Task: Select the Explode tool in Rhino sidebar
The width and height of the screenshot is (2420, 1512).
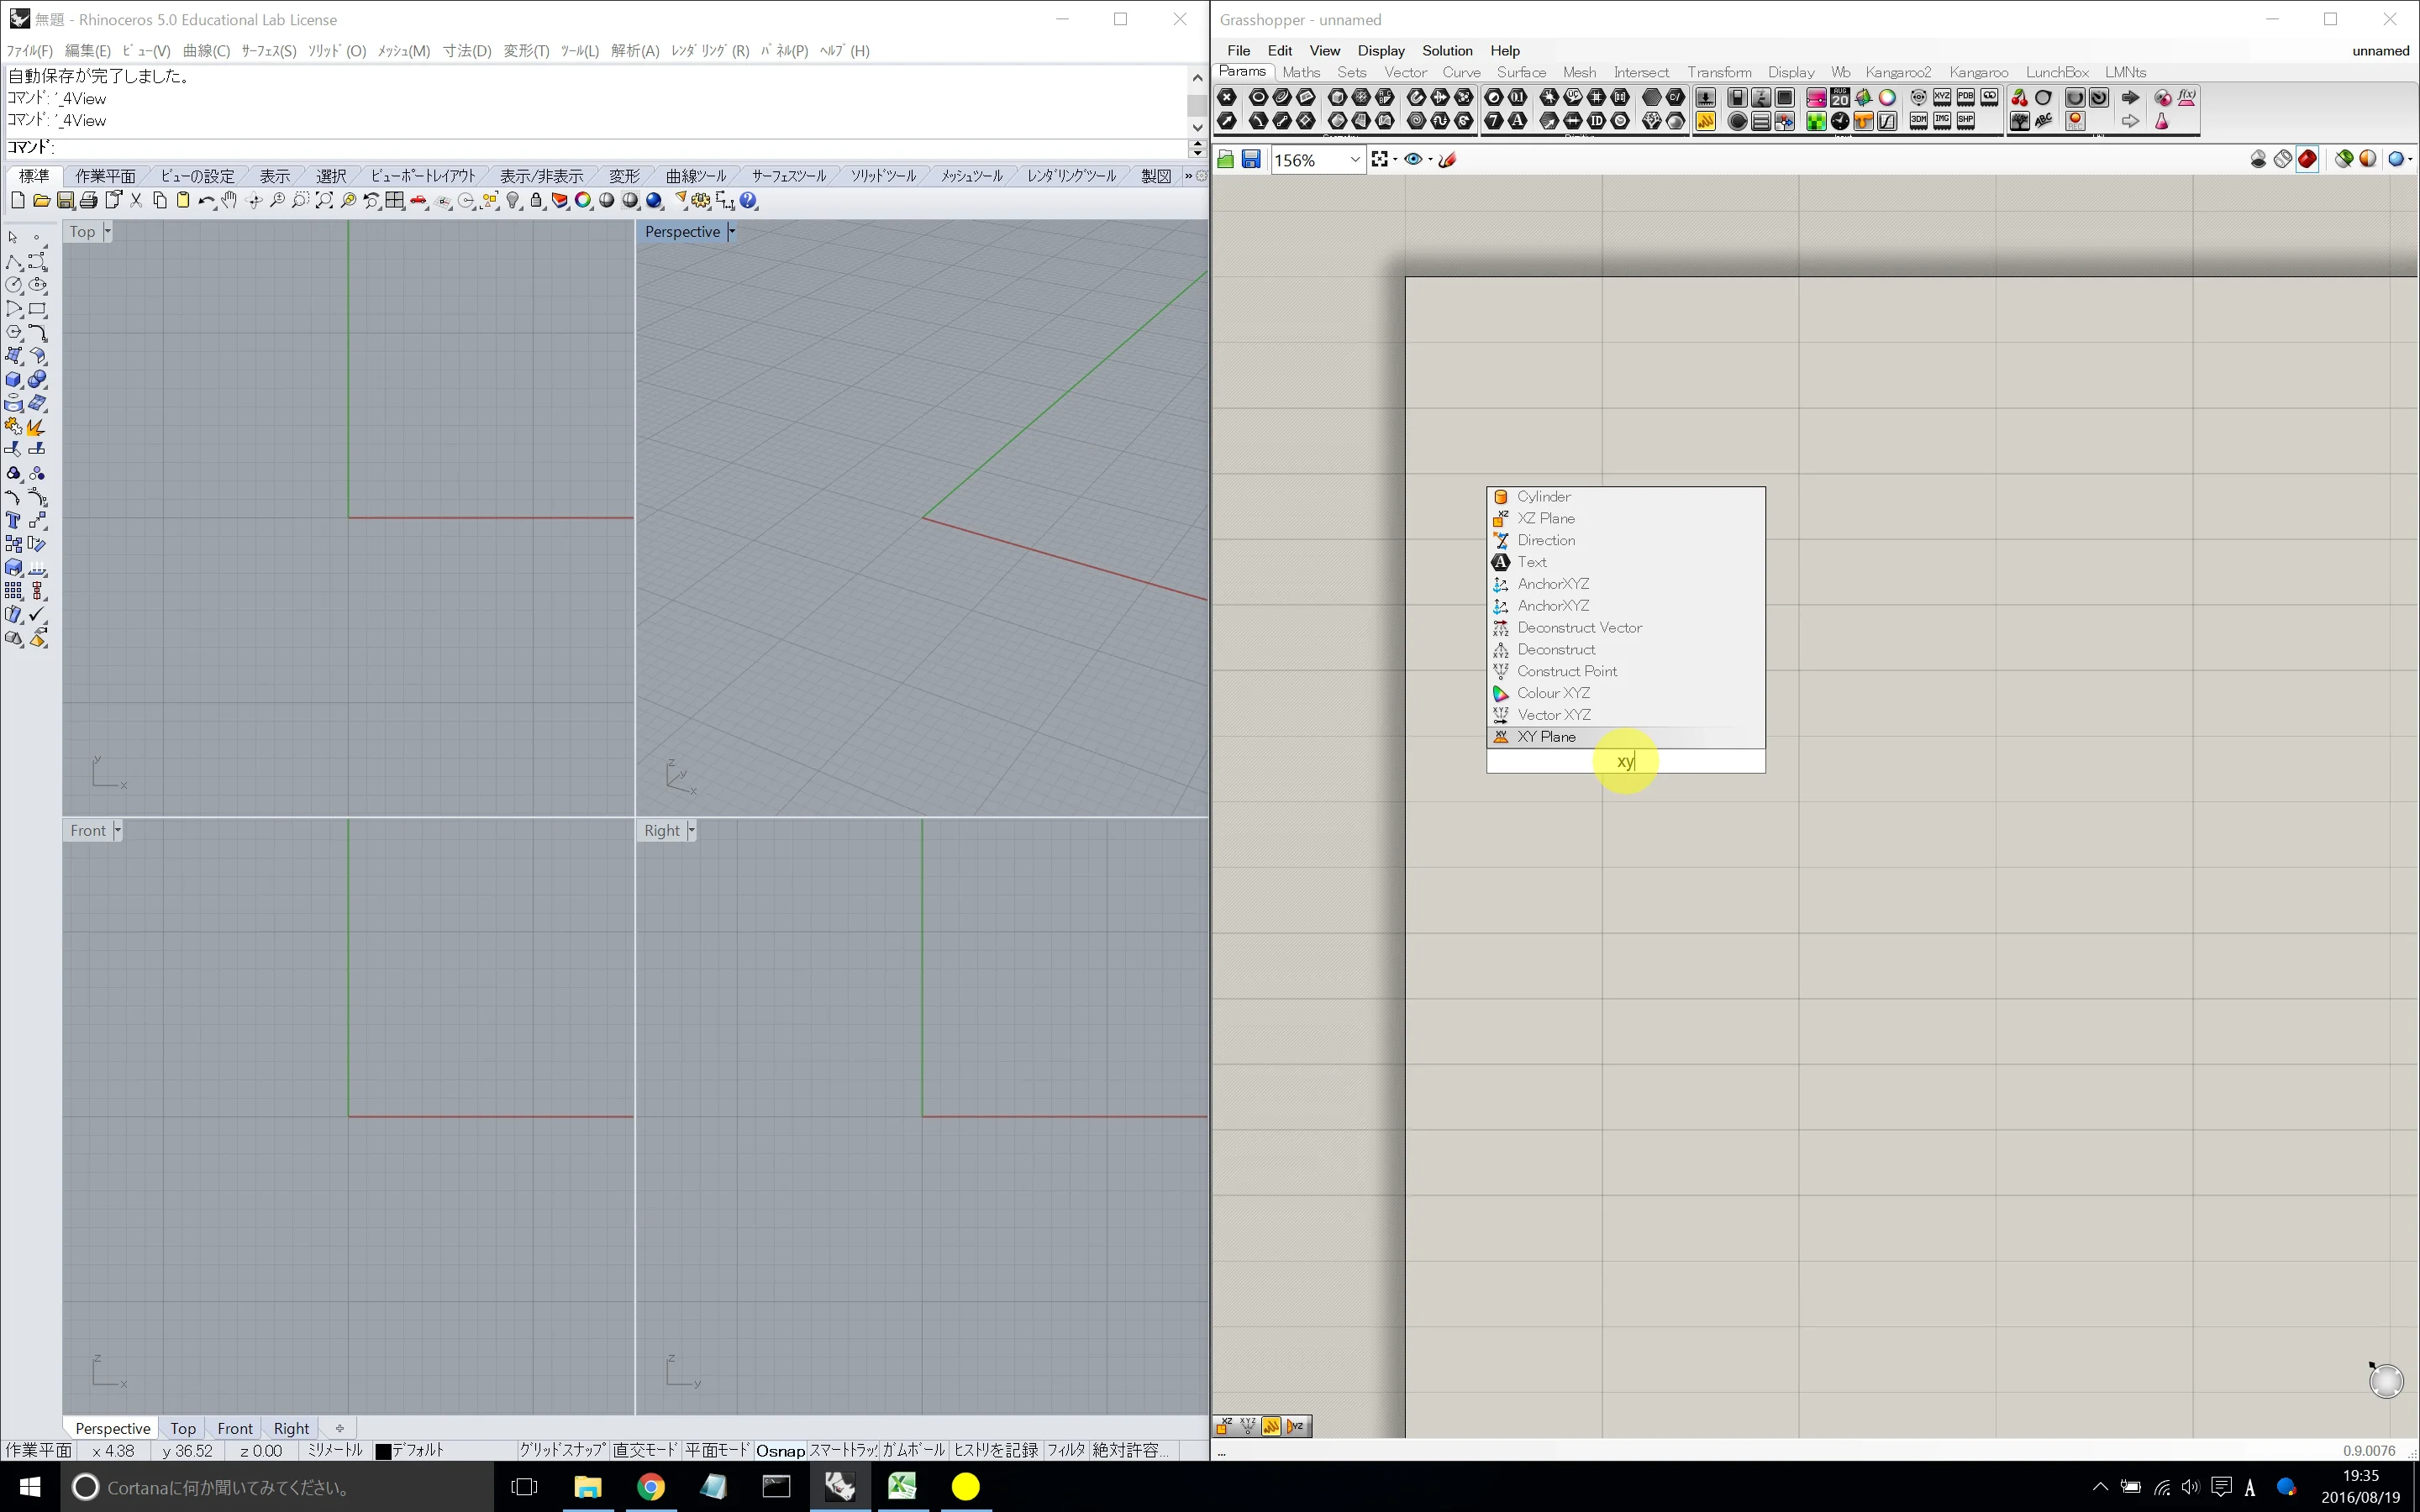Action: tap(37, 427)
